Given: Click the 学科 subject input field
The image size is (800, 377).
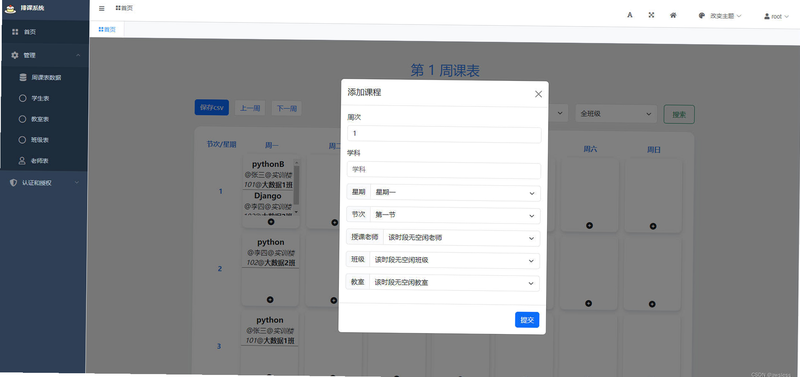Looking at the screenshot, I should 443,170.
